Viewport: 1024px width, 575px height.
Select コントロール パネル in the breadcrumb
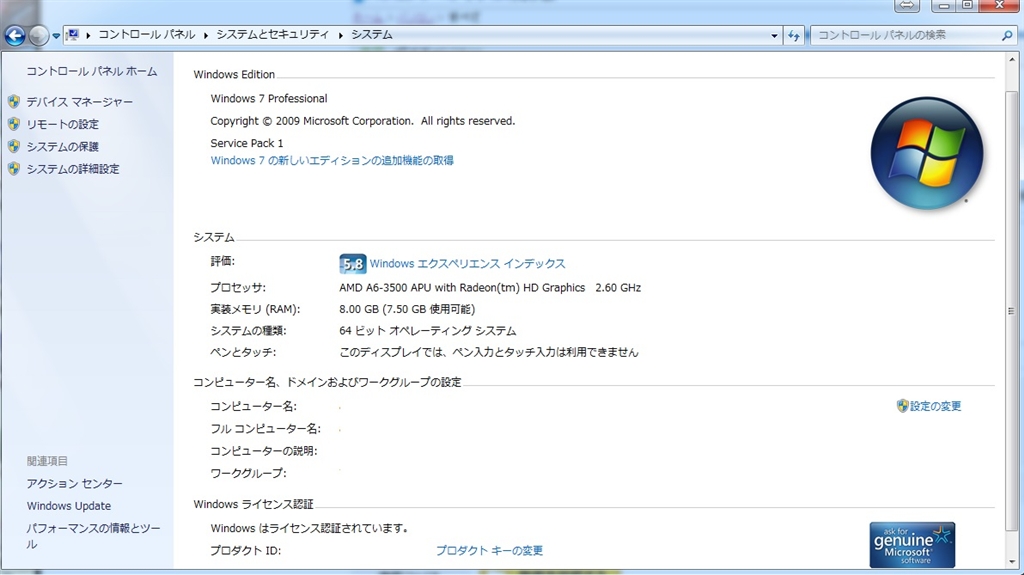147,35
